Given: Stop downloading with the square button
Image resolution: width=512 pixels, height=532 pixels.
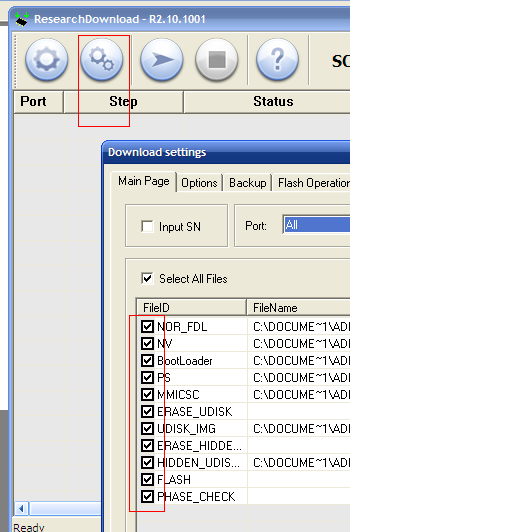Looking at the screenshot, I should click(217, 60).
